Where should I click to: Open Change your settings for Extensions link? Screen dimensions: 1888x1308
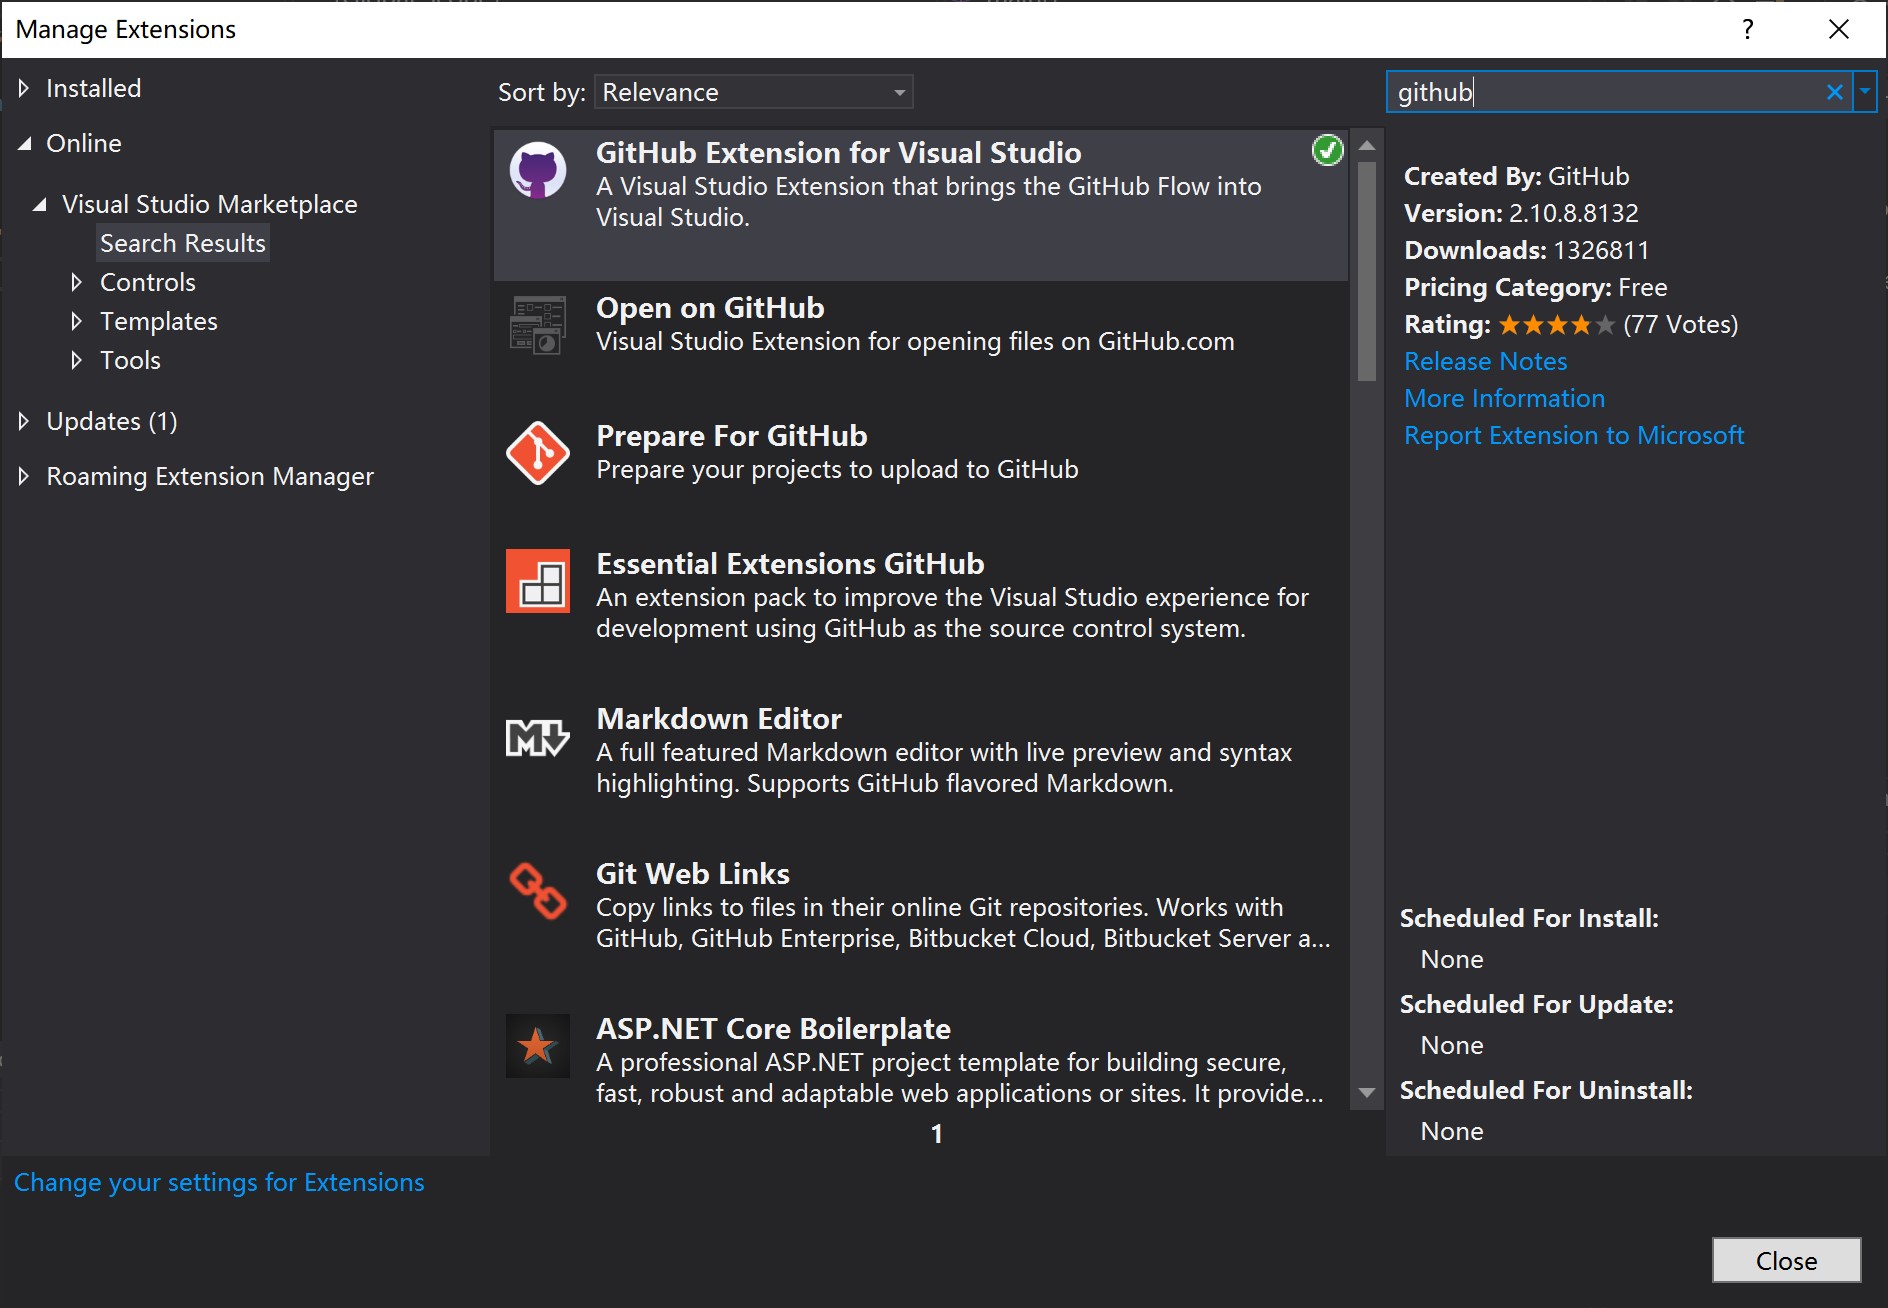(x=219, y=1182)
